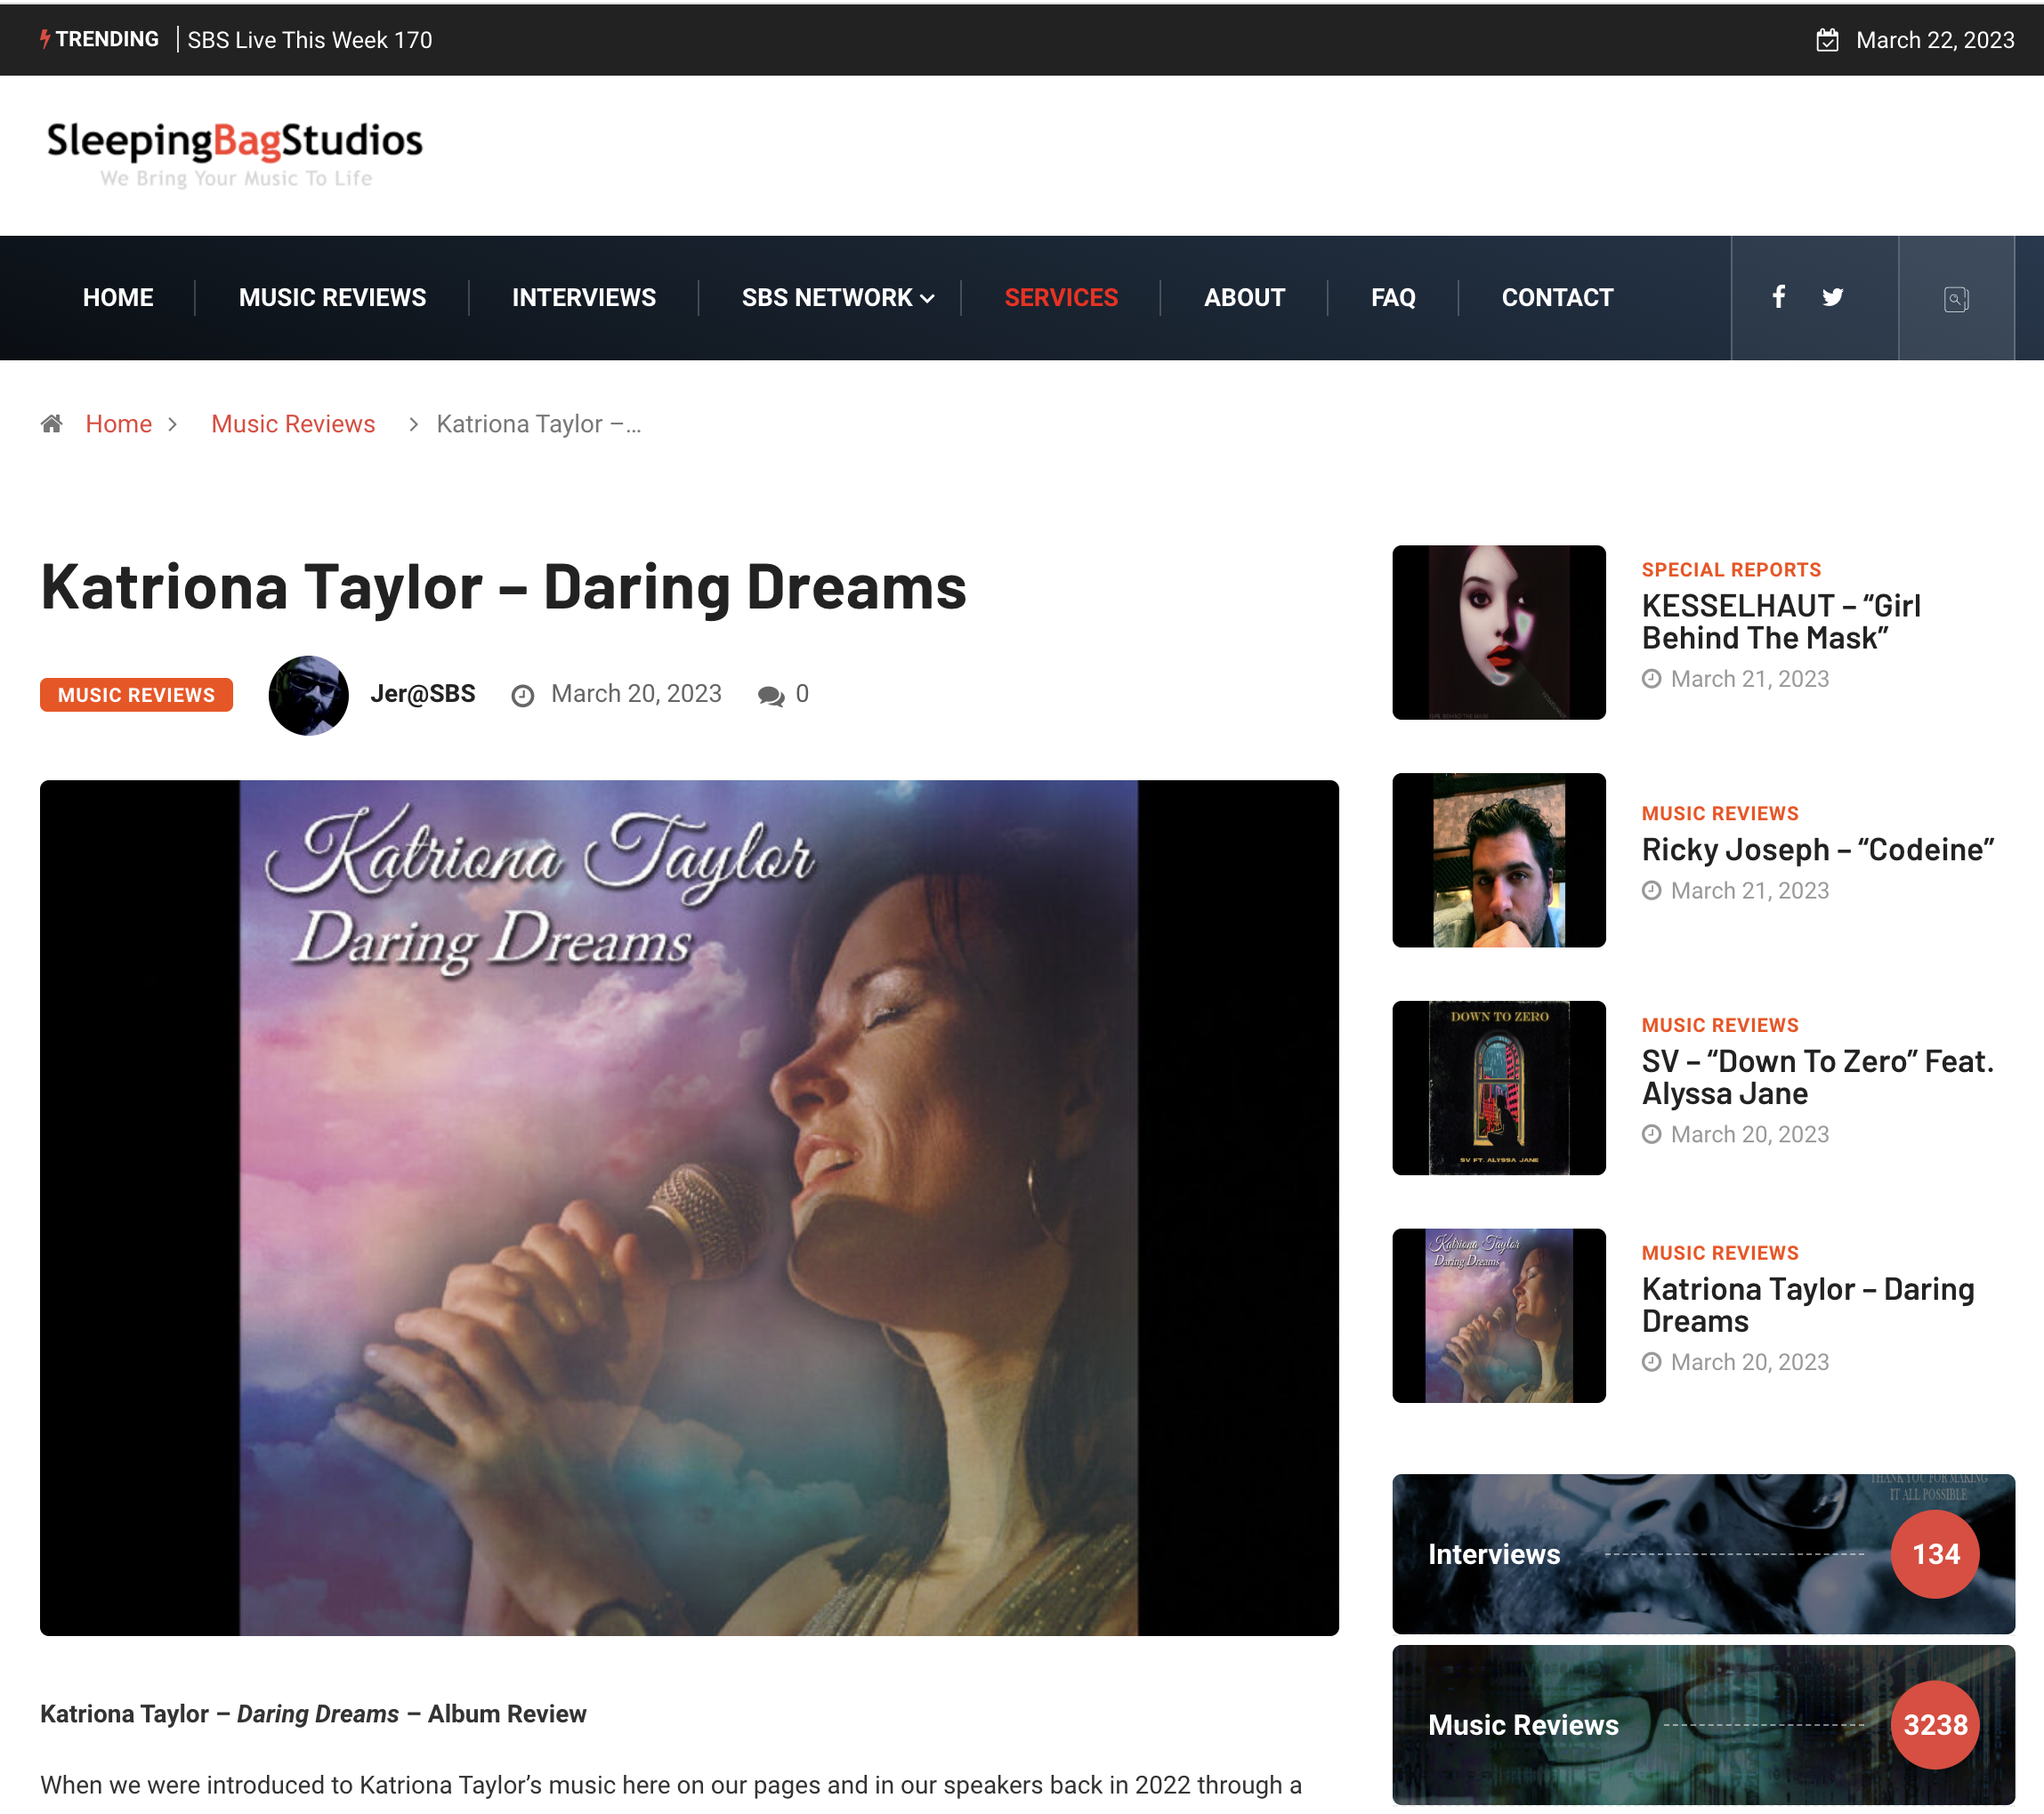Image resolution: width=2044 pixels, height=1814 pixels.
Task: Click the Music Reviews breadcrumb link
Action: pyautogui.click(x=293, y=424)
